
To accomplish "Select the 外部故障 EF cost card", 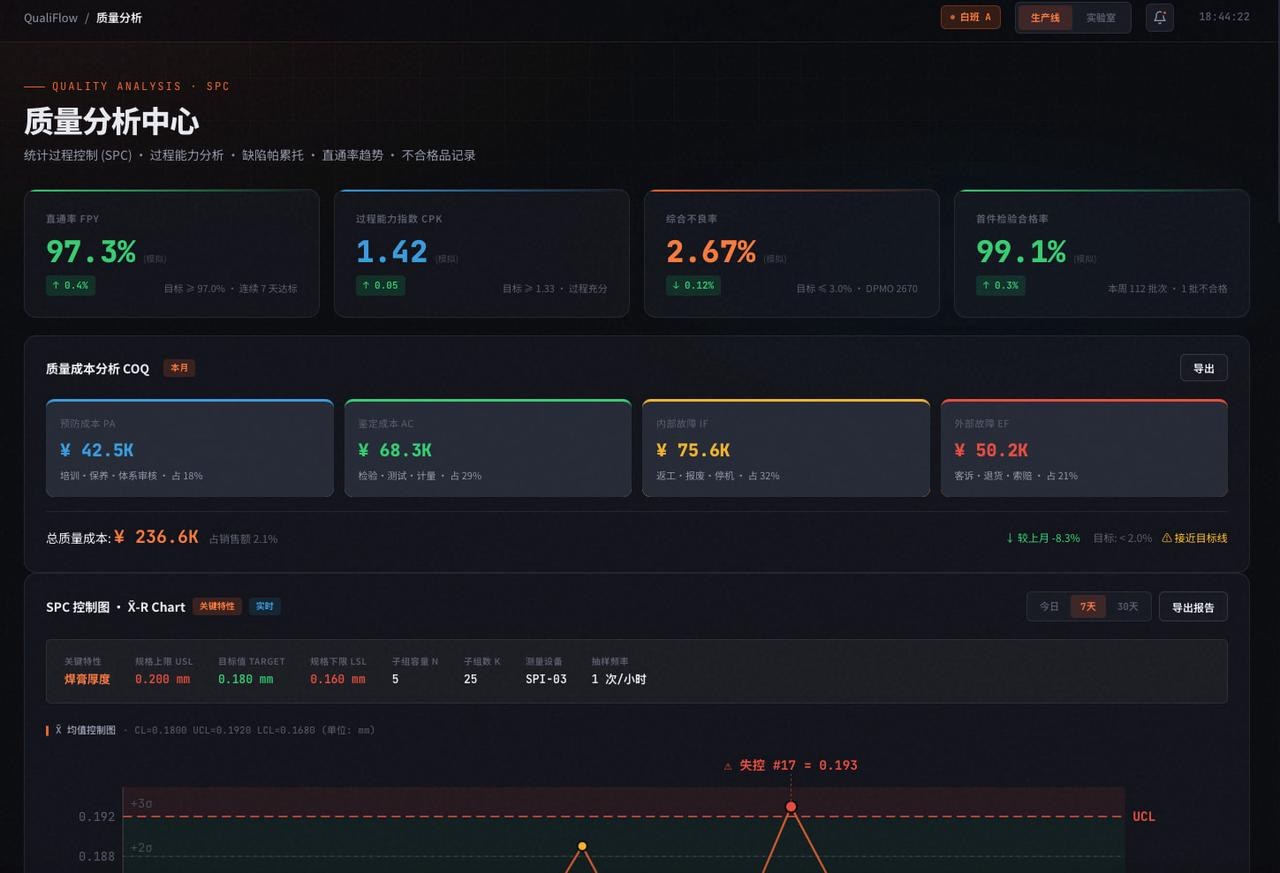I will 1084,448.
